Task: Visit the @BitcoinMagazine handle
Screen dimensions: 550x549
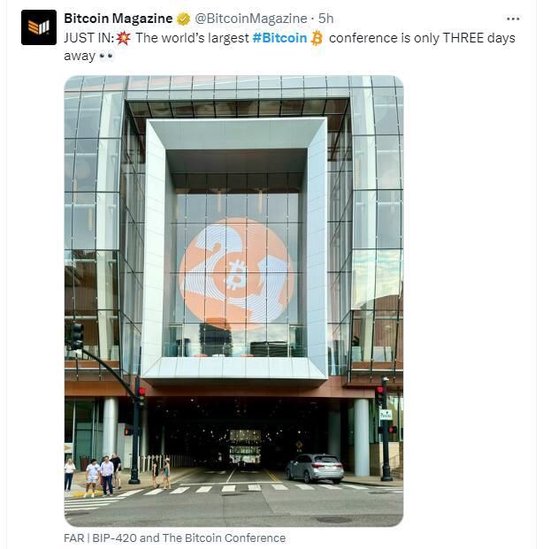Action: 251,19
